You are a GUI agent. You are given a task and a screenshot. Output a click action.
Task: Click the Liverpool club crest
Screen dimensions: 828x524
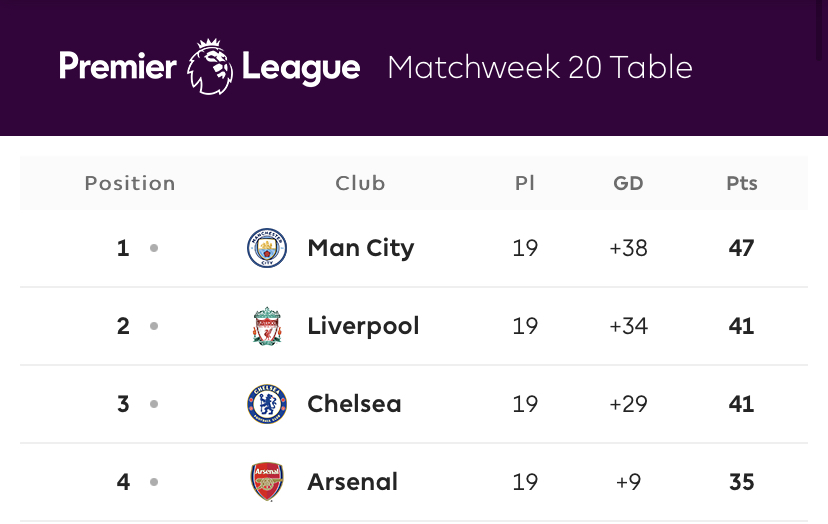pos(267,326)
